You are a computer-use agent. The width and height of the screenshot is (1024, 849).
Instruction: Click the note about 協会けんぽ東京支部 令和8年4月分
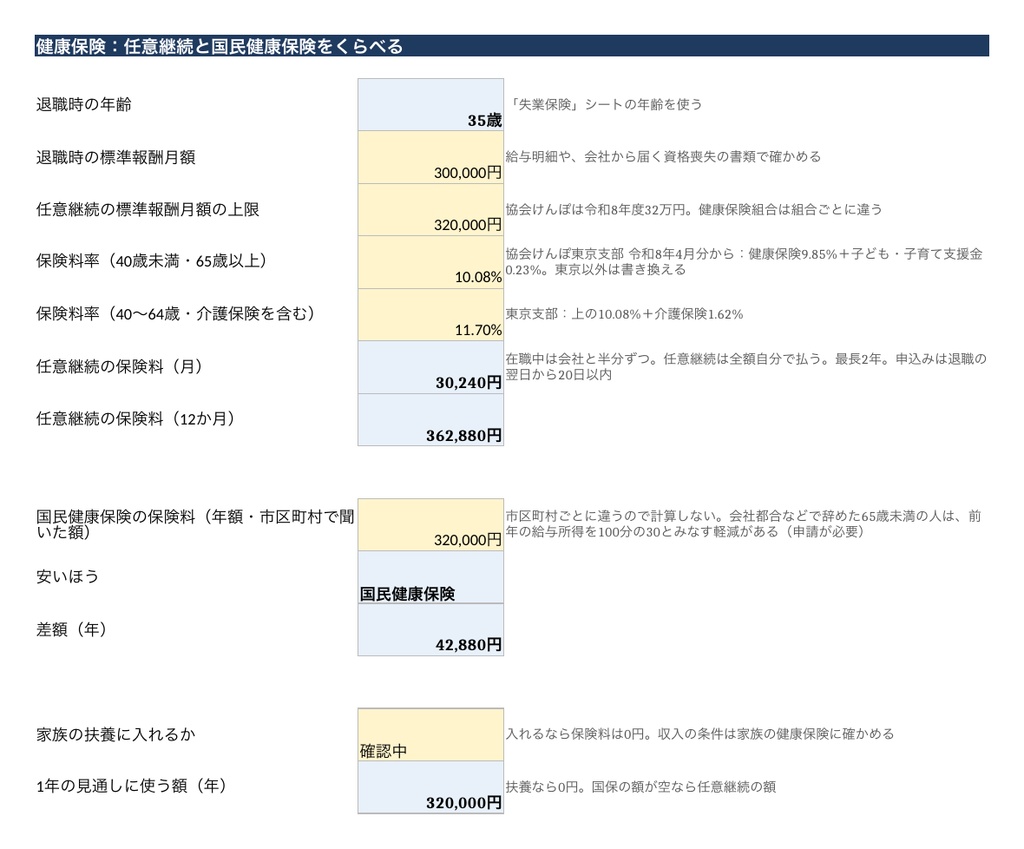click(744, 262)
